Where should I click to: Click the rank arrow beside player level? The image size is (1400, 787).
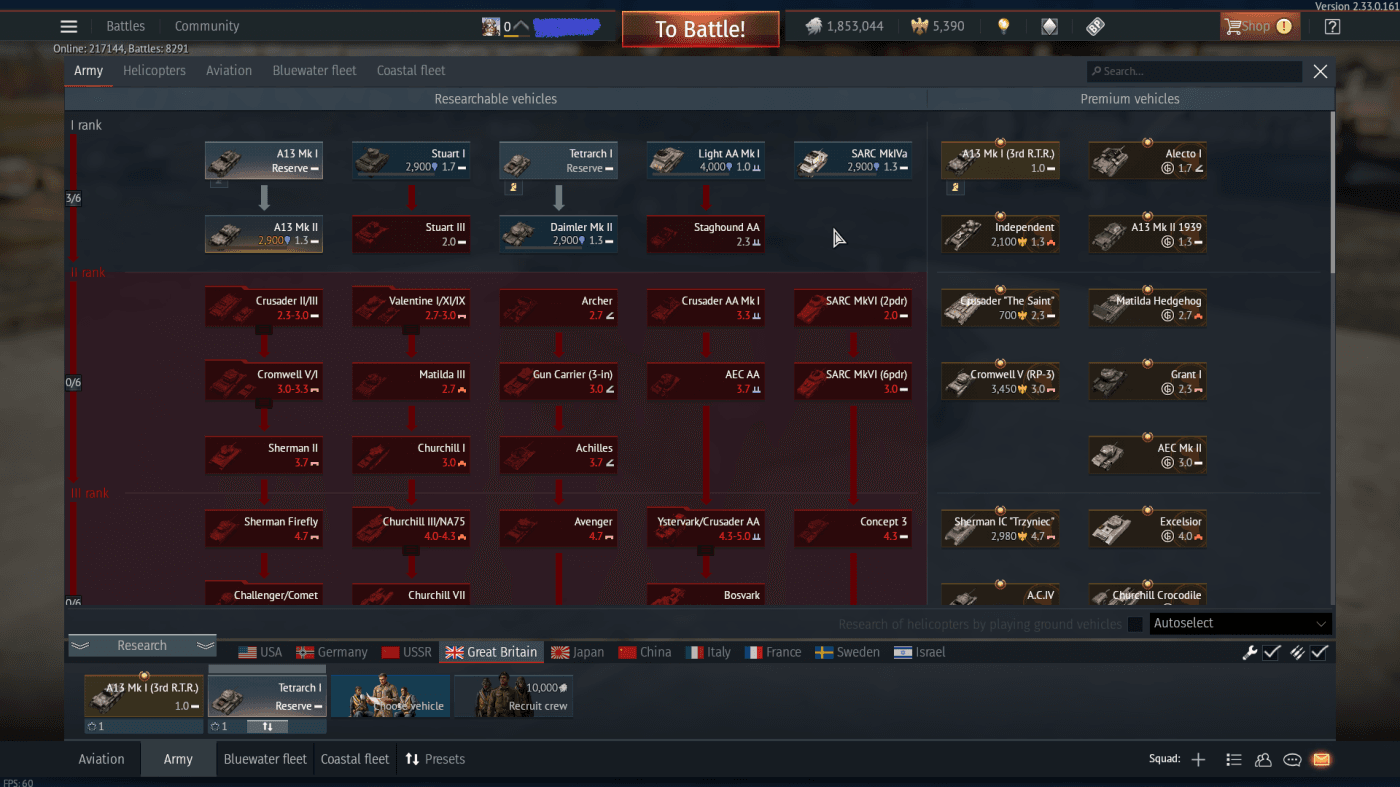click(x=521, y=26)
